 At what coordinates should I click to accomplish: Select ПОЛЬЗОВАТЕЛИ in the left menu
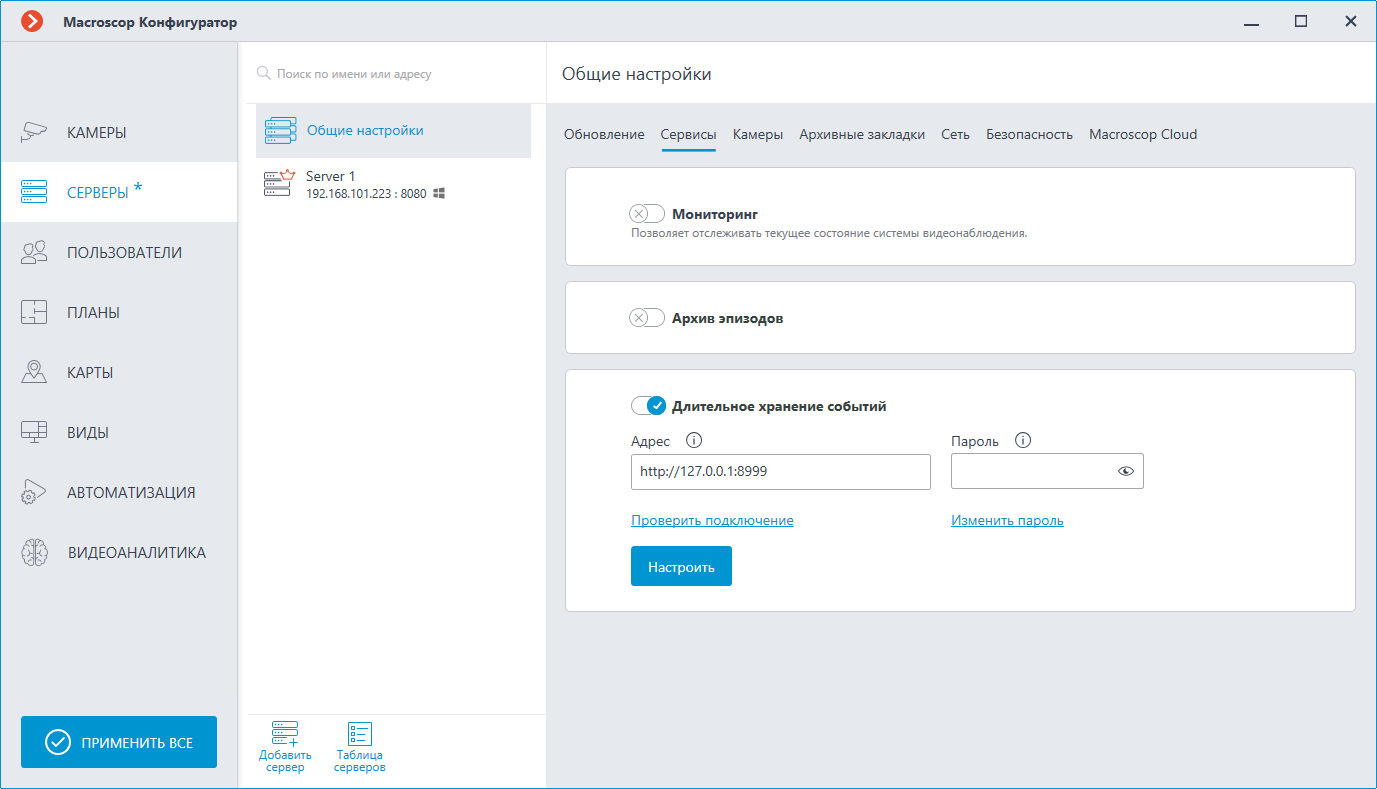tap(124, 252)
